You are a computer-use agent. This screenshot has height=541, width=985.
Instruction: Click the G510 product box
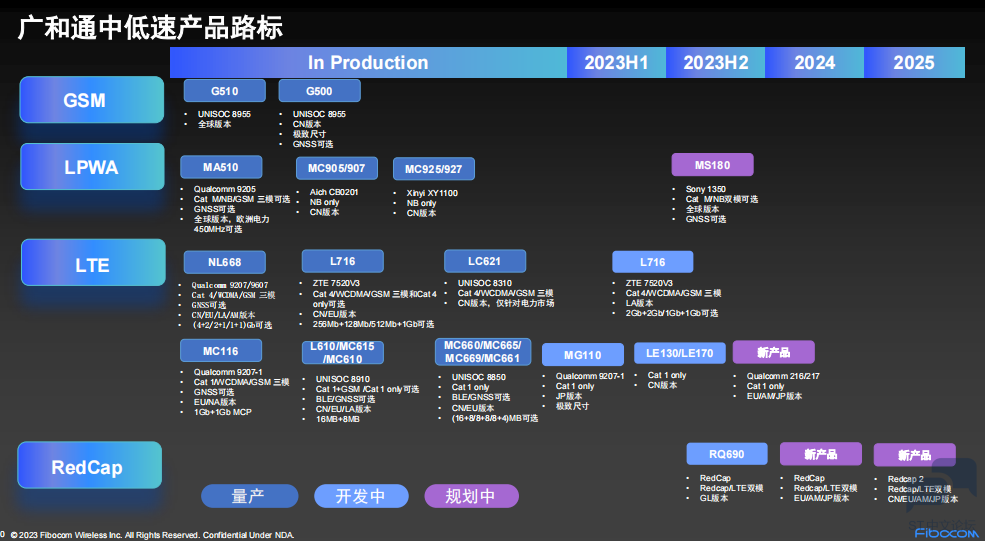coord(225,90)
